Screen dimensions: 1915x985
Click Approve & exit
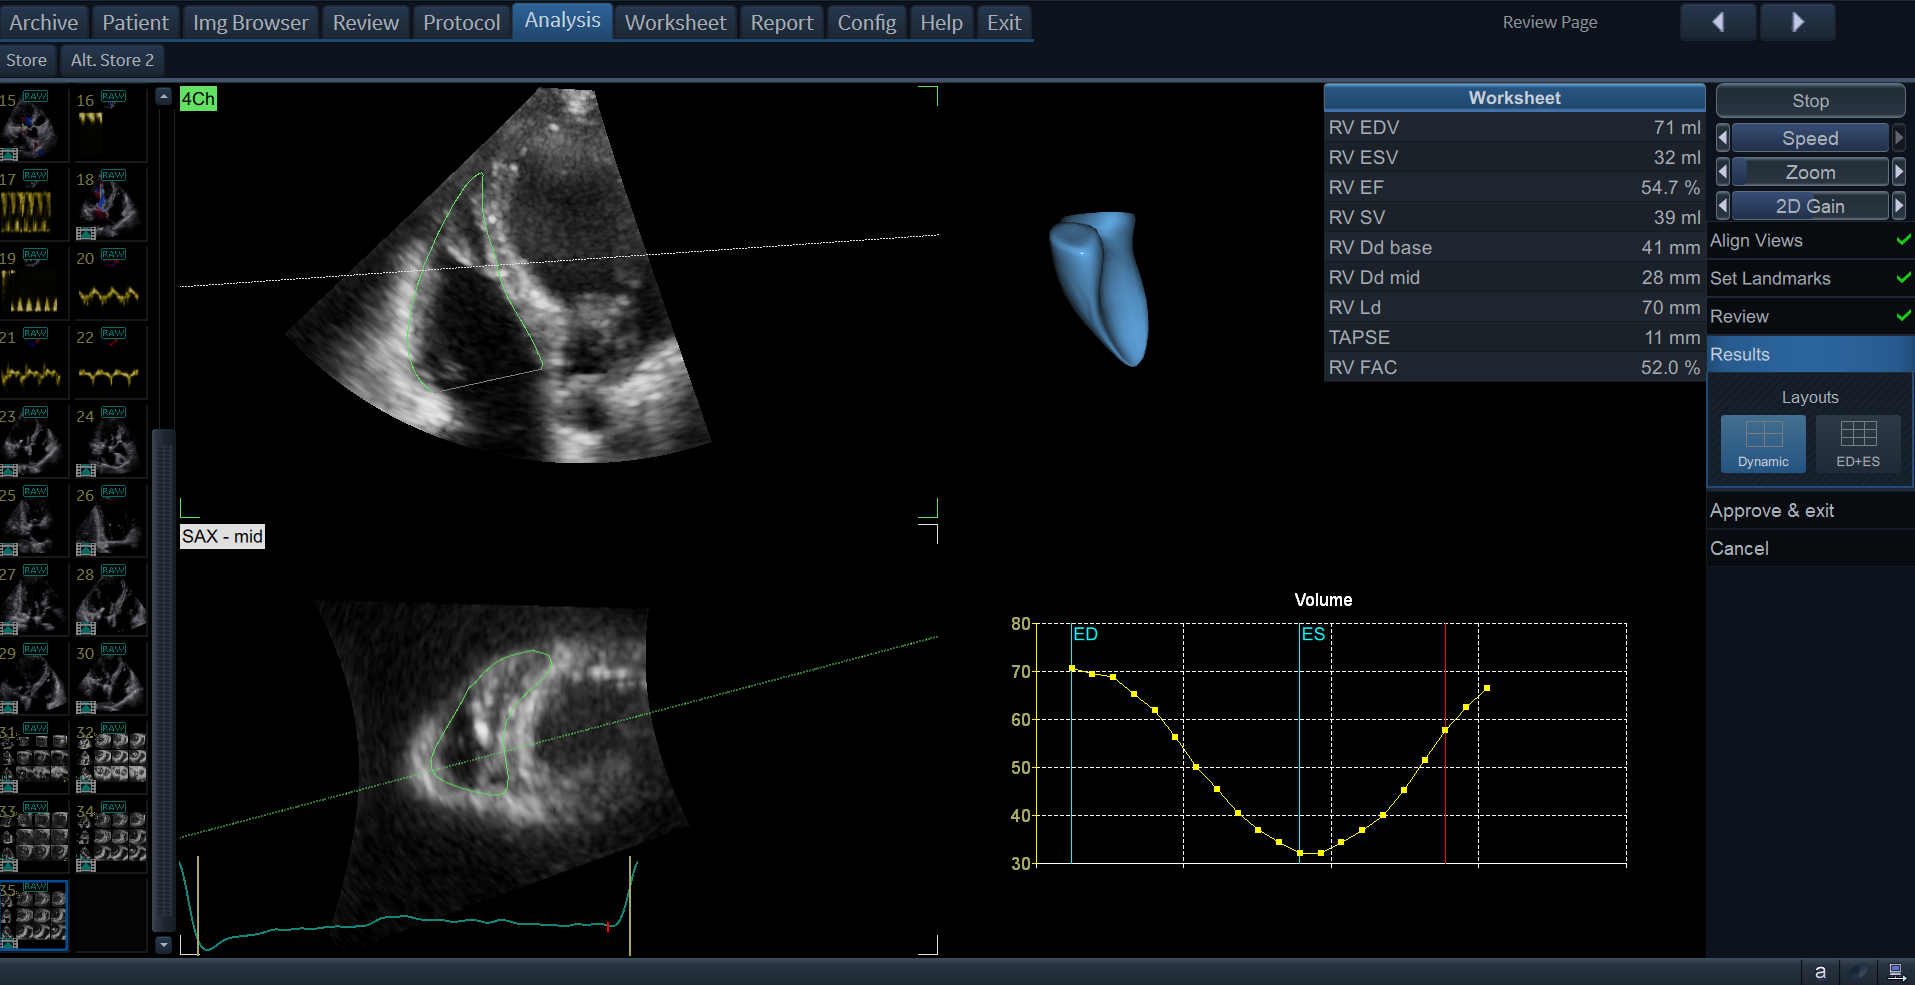1771,511
